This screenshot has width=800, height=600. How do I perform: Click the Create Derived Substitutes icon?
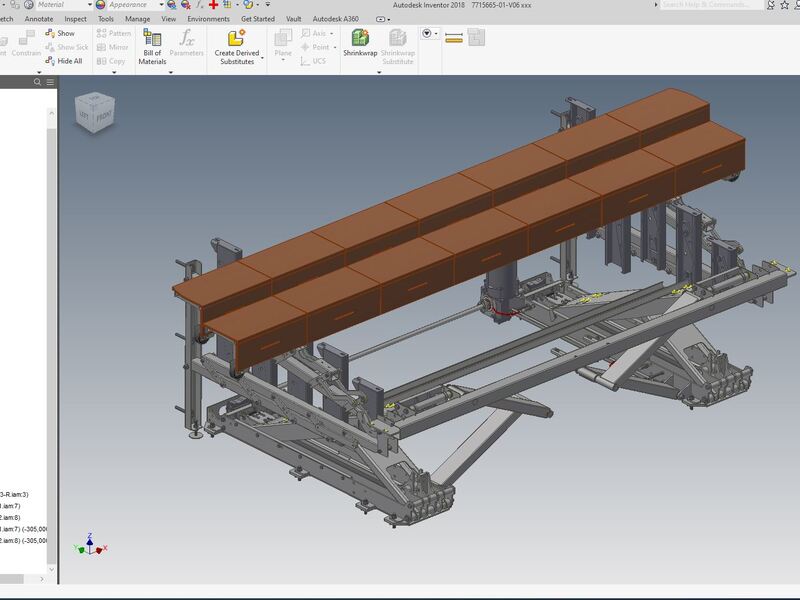(237, 38)
